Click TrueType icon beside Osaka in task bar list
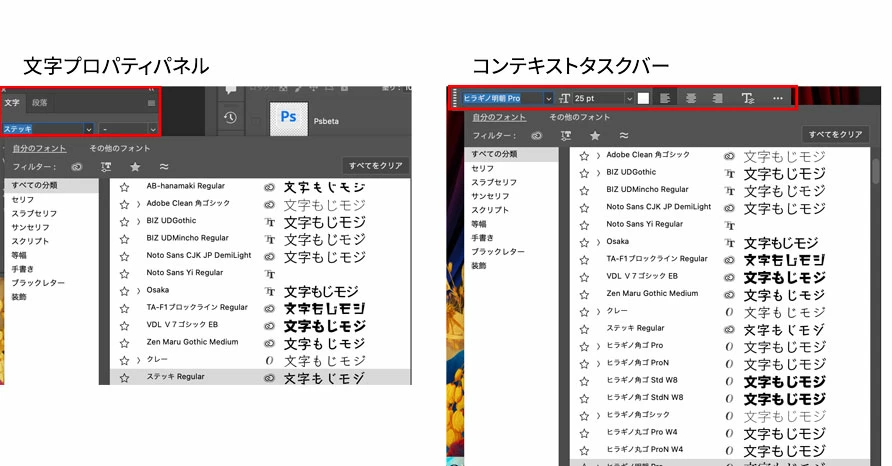The width and height of the screenshot is (892, 466). coord(729,243)
